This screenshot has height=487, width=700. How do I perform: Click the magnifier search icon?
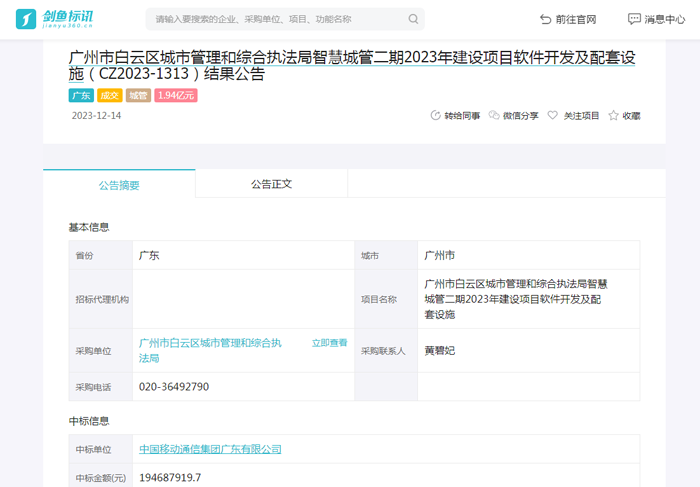pos(413,19)
